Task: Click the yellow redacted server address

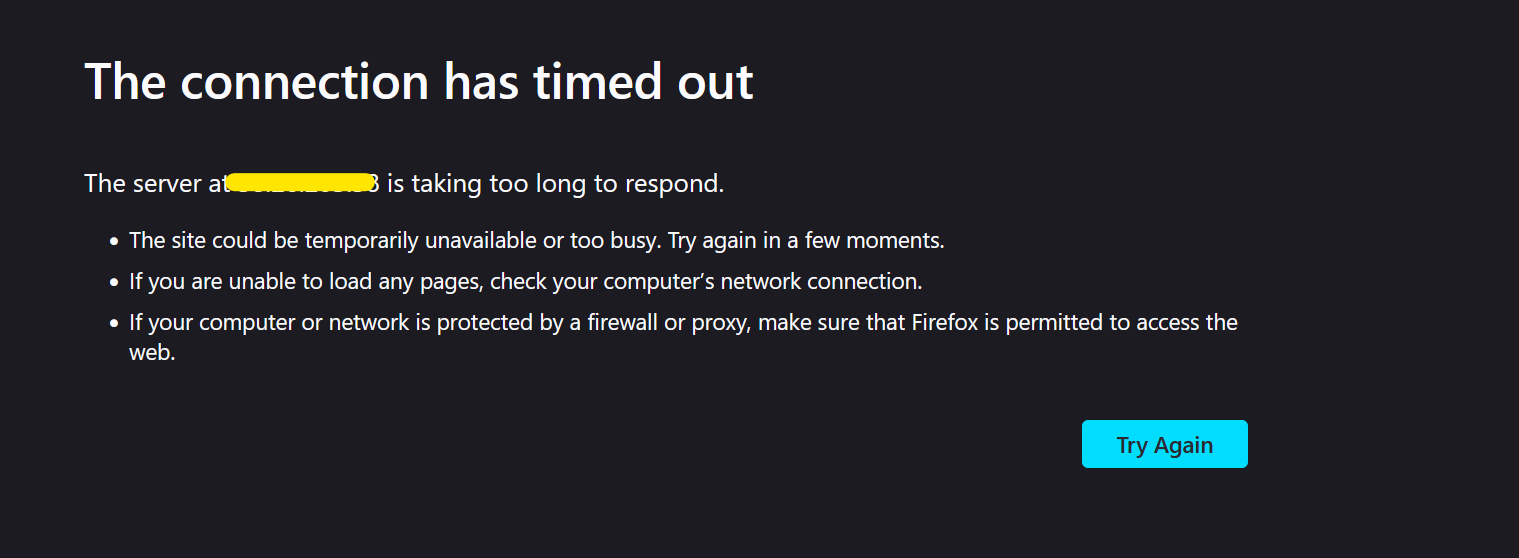Action: click(301, 183)
